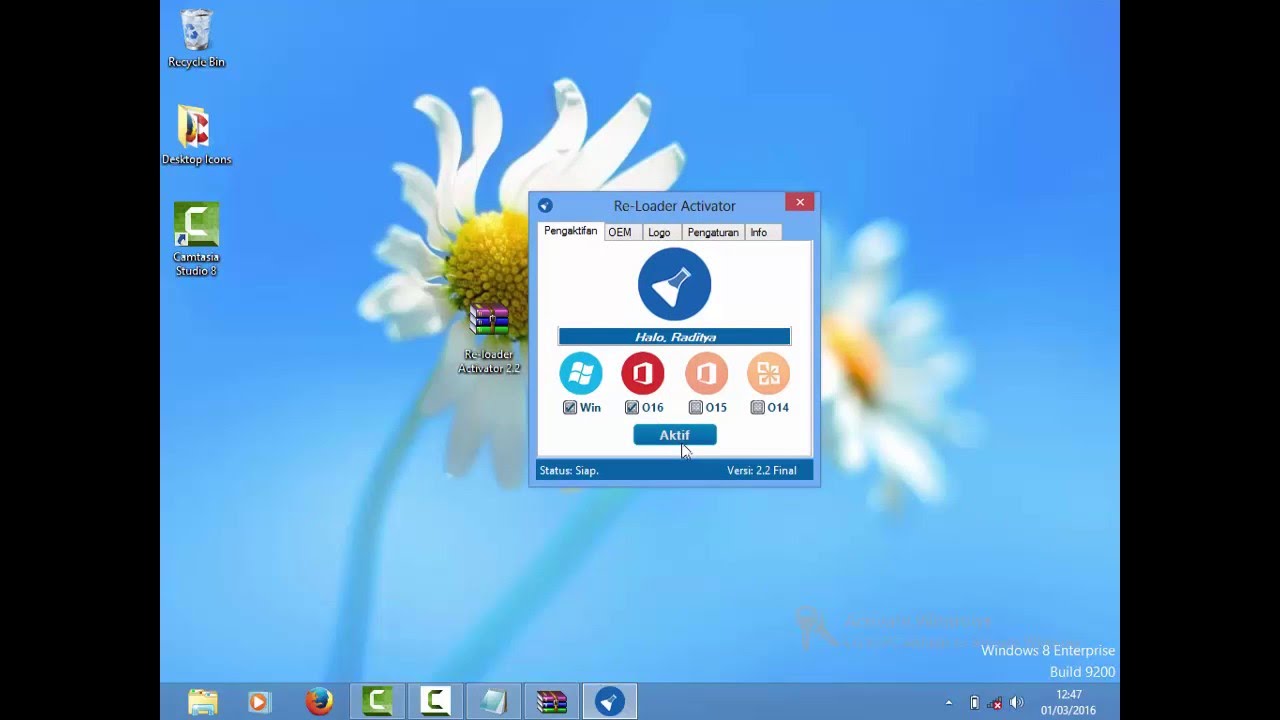Close the Re-Loader Activator window
Image resolution: width=1280 pixels, height=720 pixels.
tap(800, 202)
